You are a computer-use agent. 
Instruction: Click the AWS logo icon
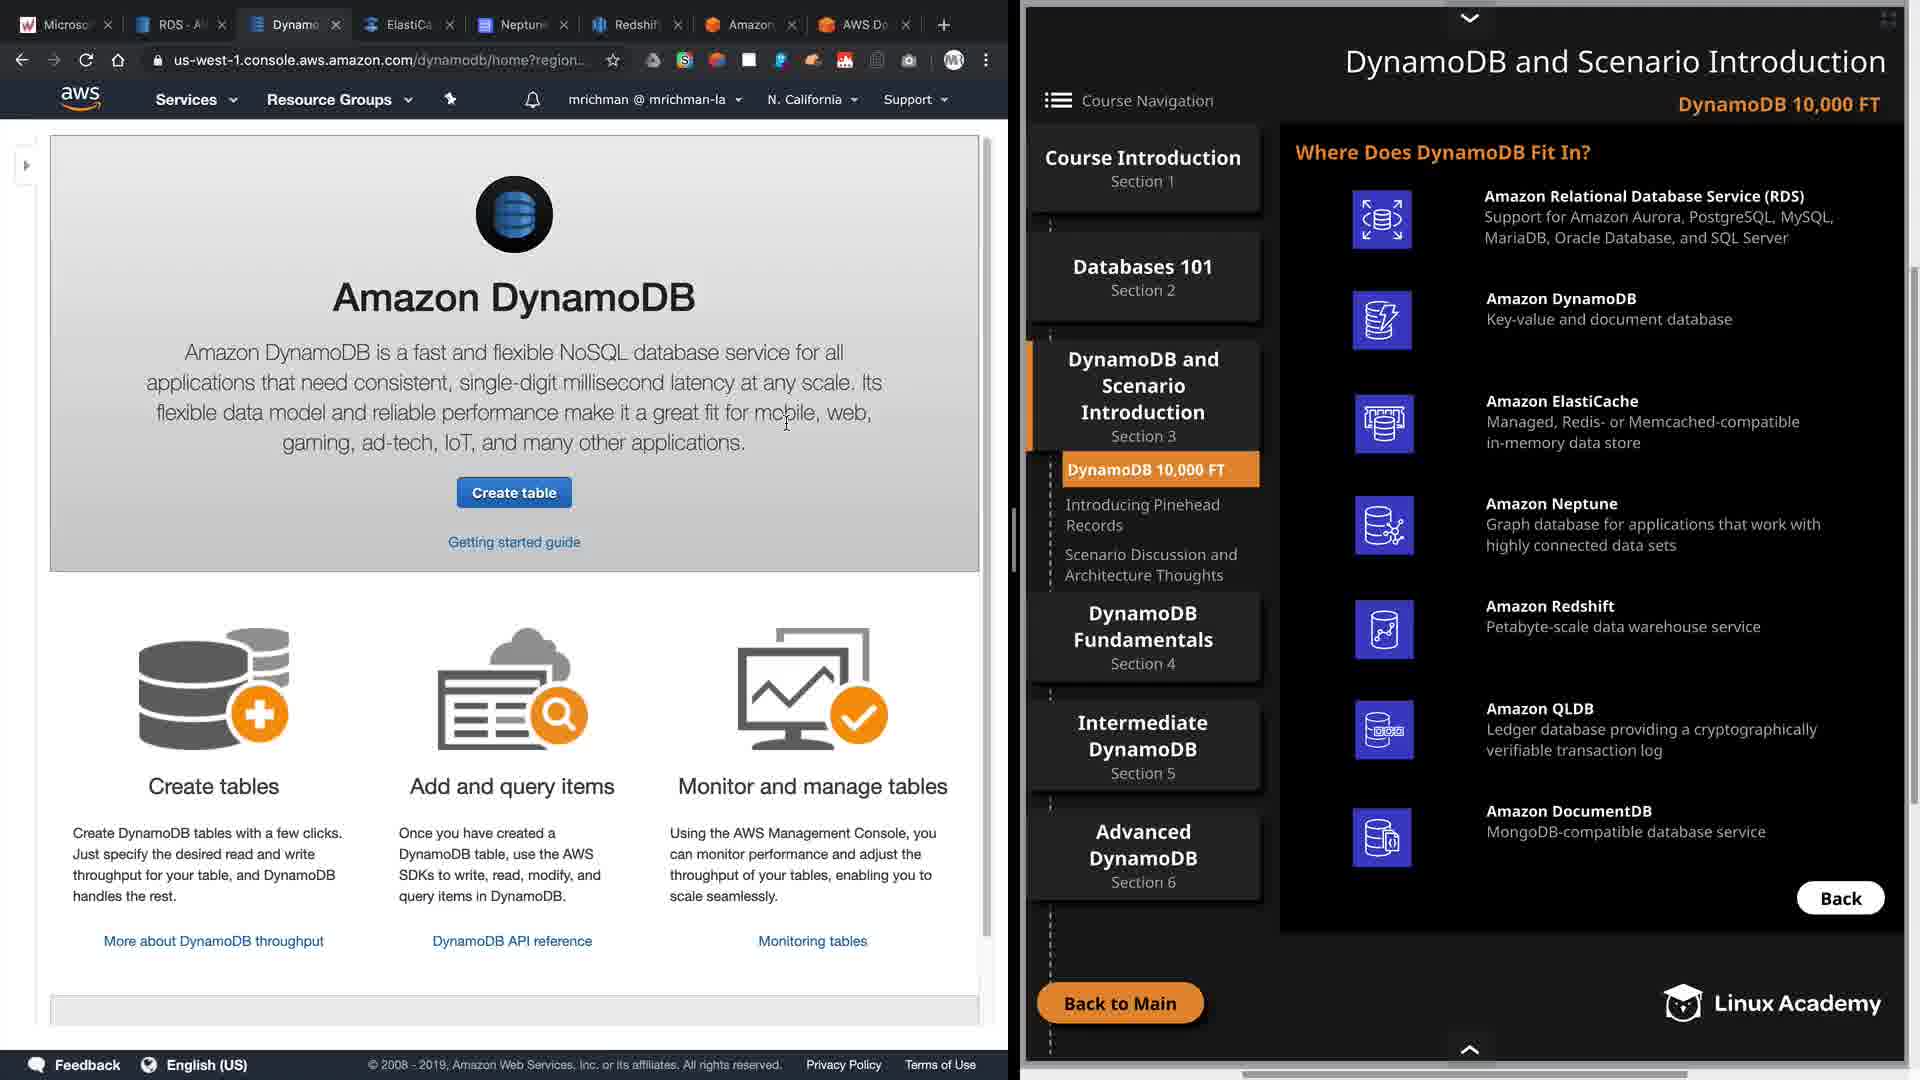click(x=80, y=98)
